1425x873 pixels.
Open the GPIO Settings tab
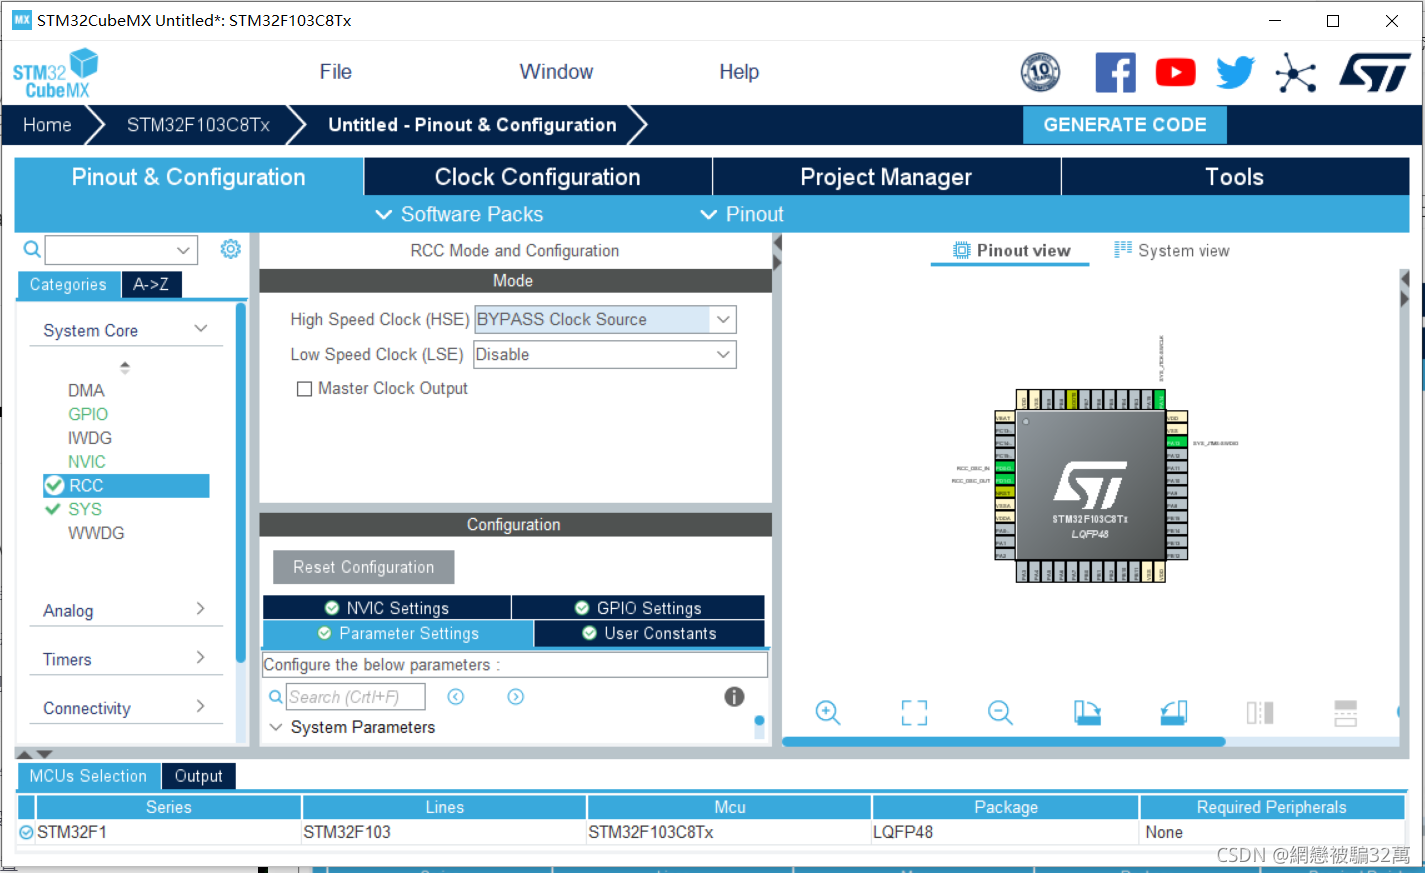(x=638, y=608)
